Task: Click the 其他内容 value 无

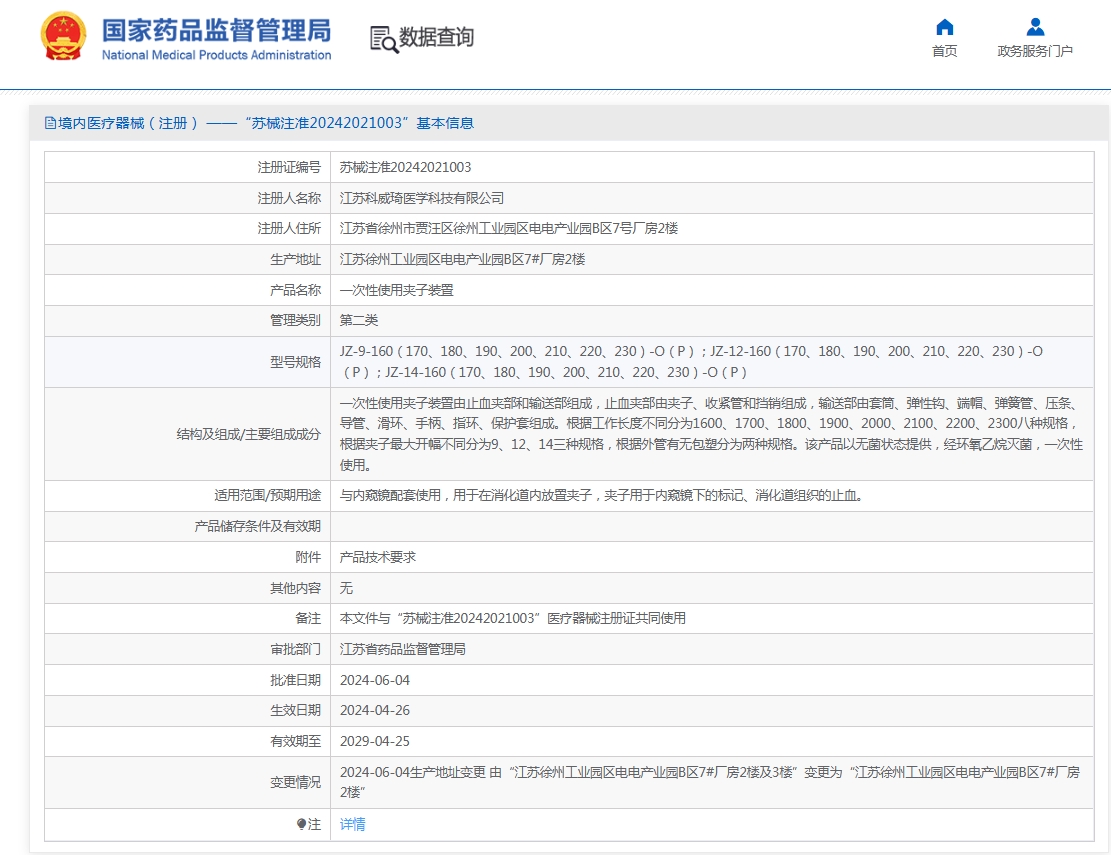Action: coord(346,589)
